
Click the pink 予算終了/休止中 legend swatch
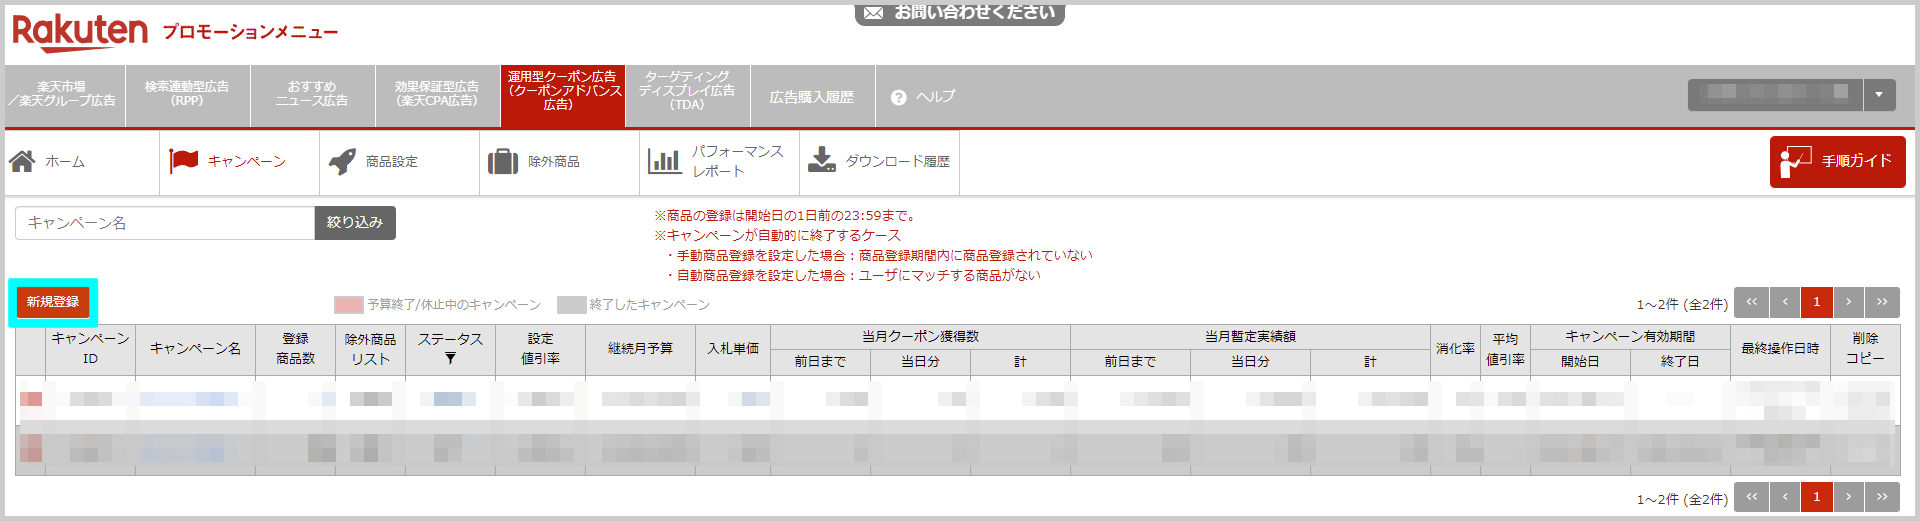pos(348,305)
